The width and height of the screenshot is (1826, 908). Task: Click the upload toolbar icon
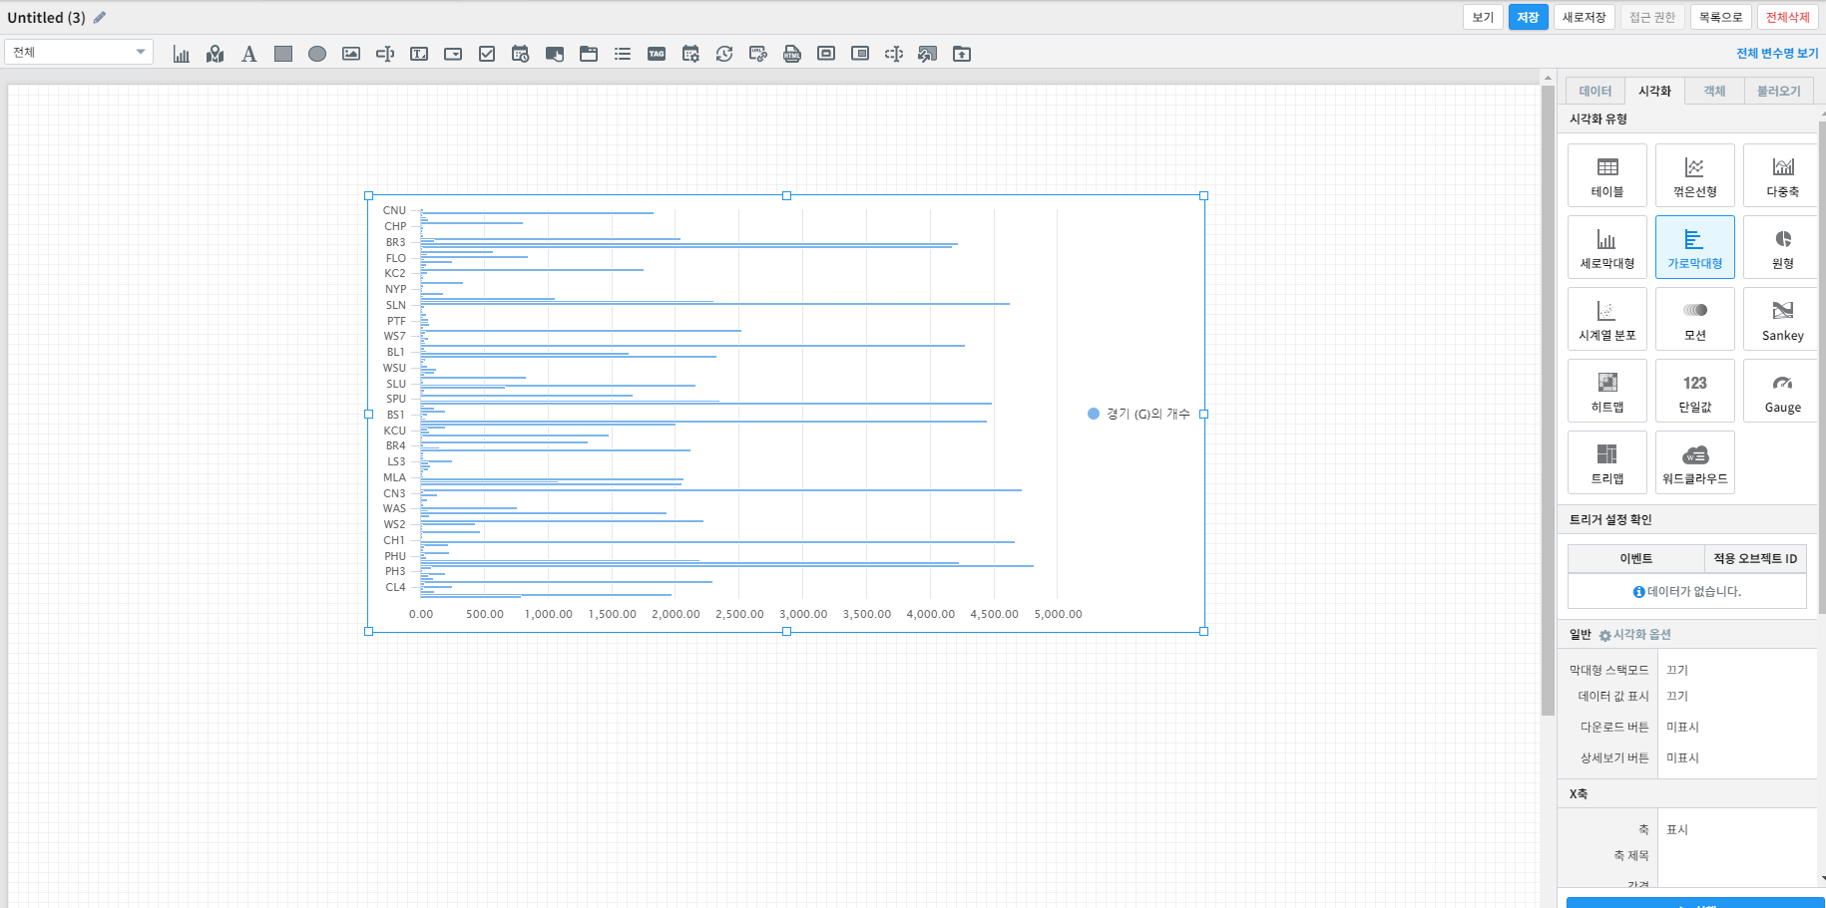click(962, 54)
